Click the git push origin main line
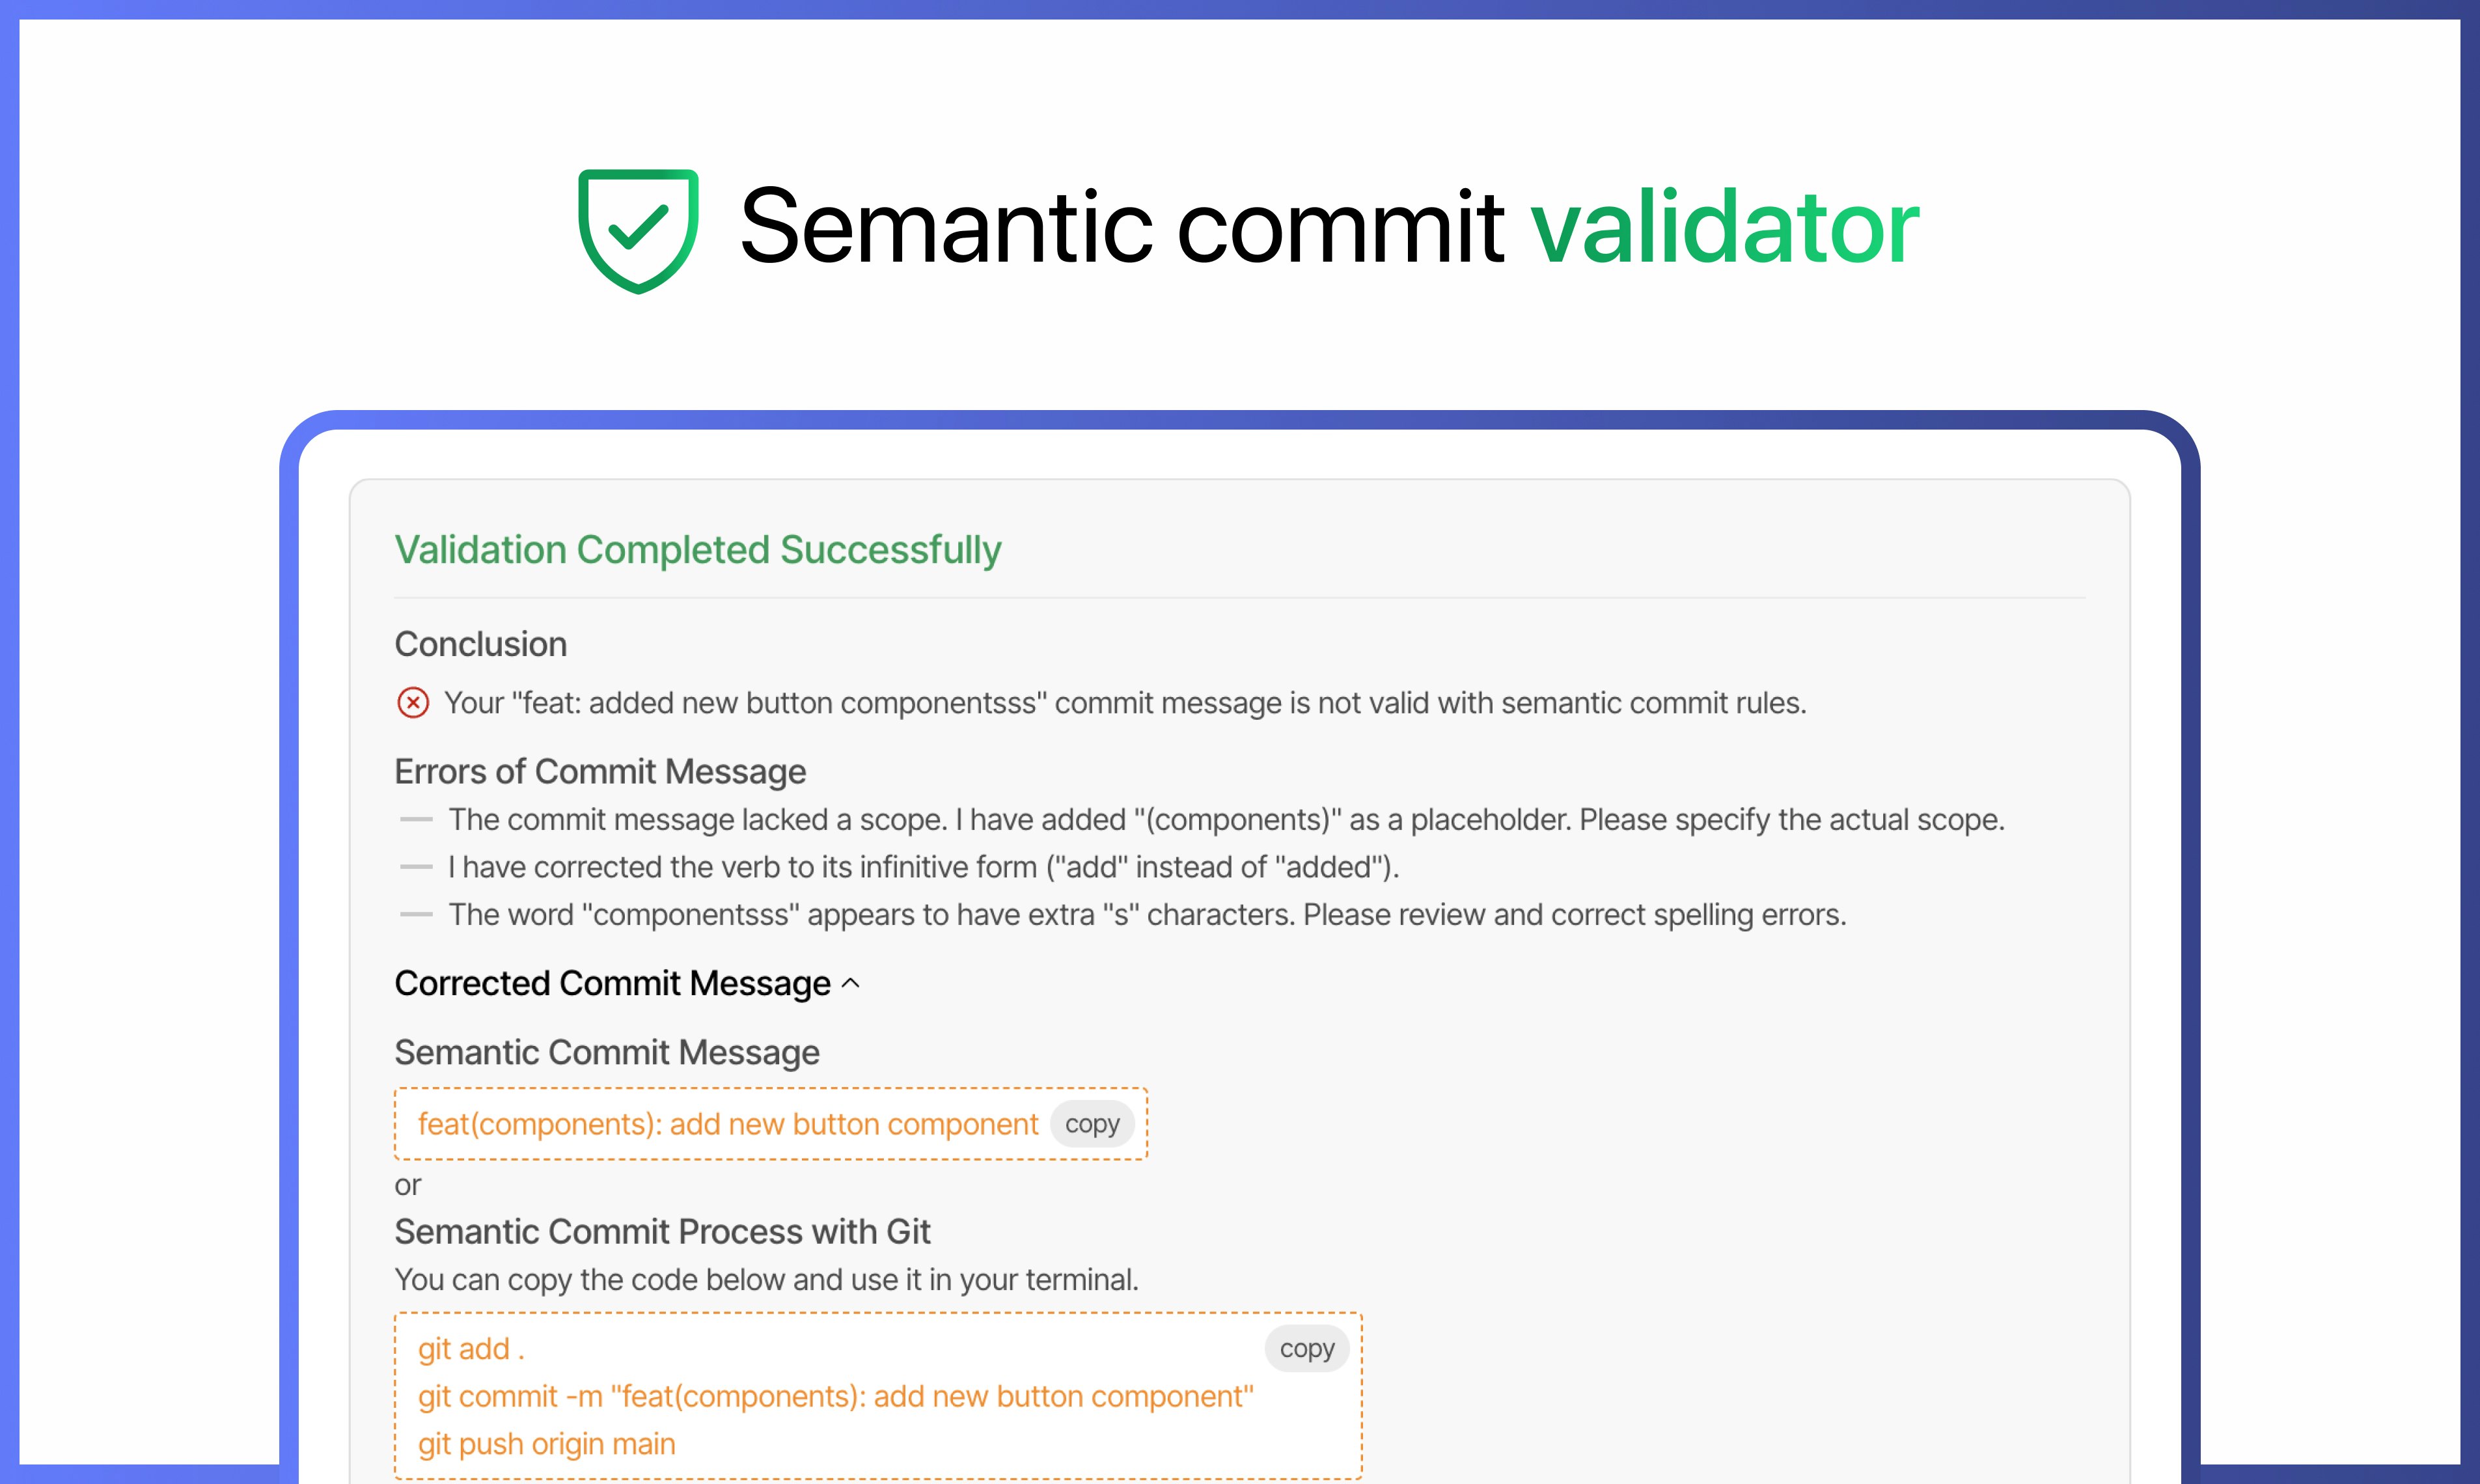Viewport: 2480px width, 1484px height. [547, 1445]
